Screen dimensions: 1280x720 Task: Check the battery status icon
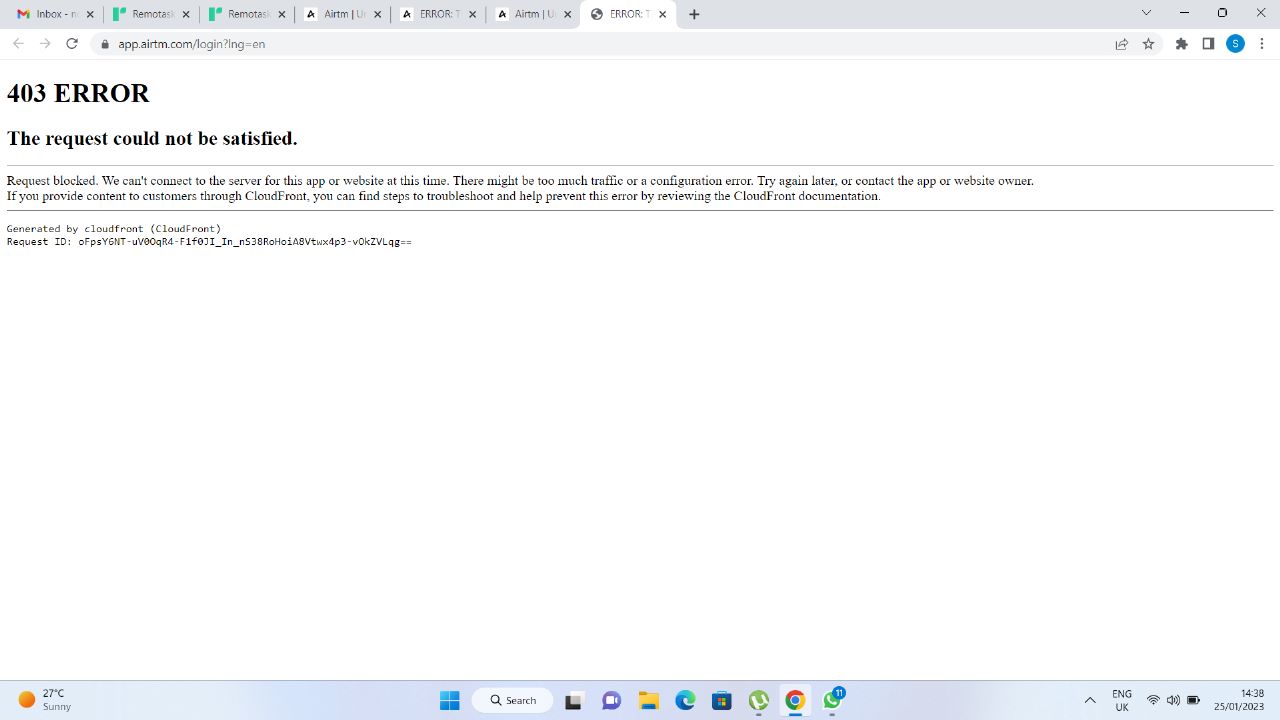(1193, 700)
